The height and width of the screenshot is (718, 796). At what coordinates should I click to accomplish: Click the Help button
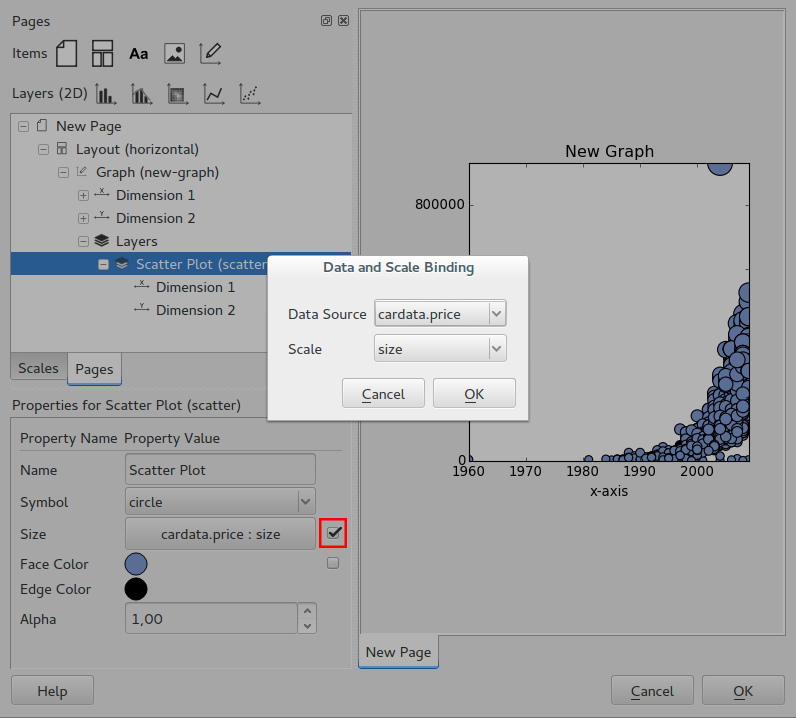point(52,691)
